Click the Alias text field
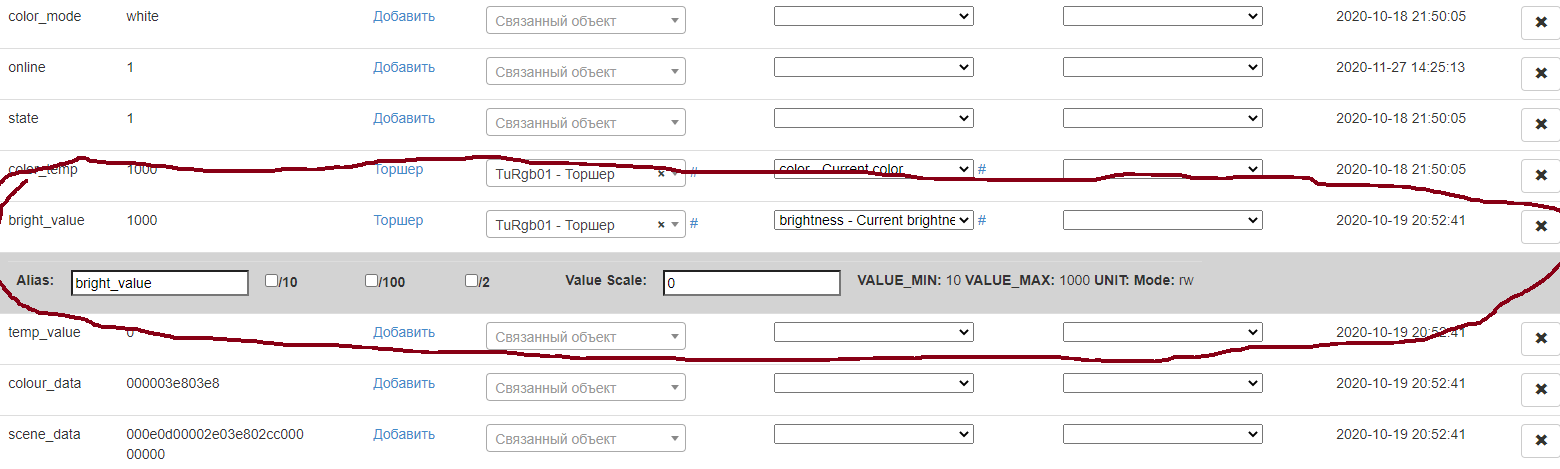 [x=160, y=283]
